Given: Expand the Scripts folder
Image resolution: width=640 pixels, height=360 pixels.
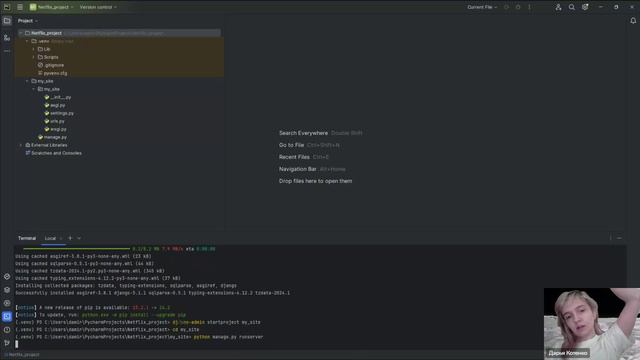Looking at the screenshot, I should (x=33, y=57).
